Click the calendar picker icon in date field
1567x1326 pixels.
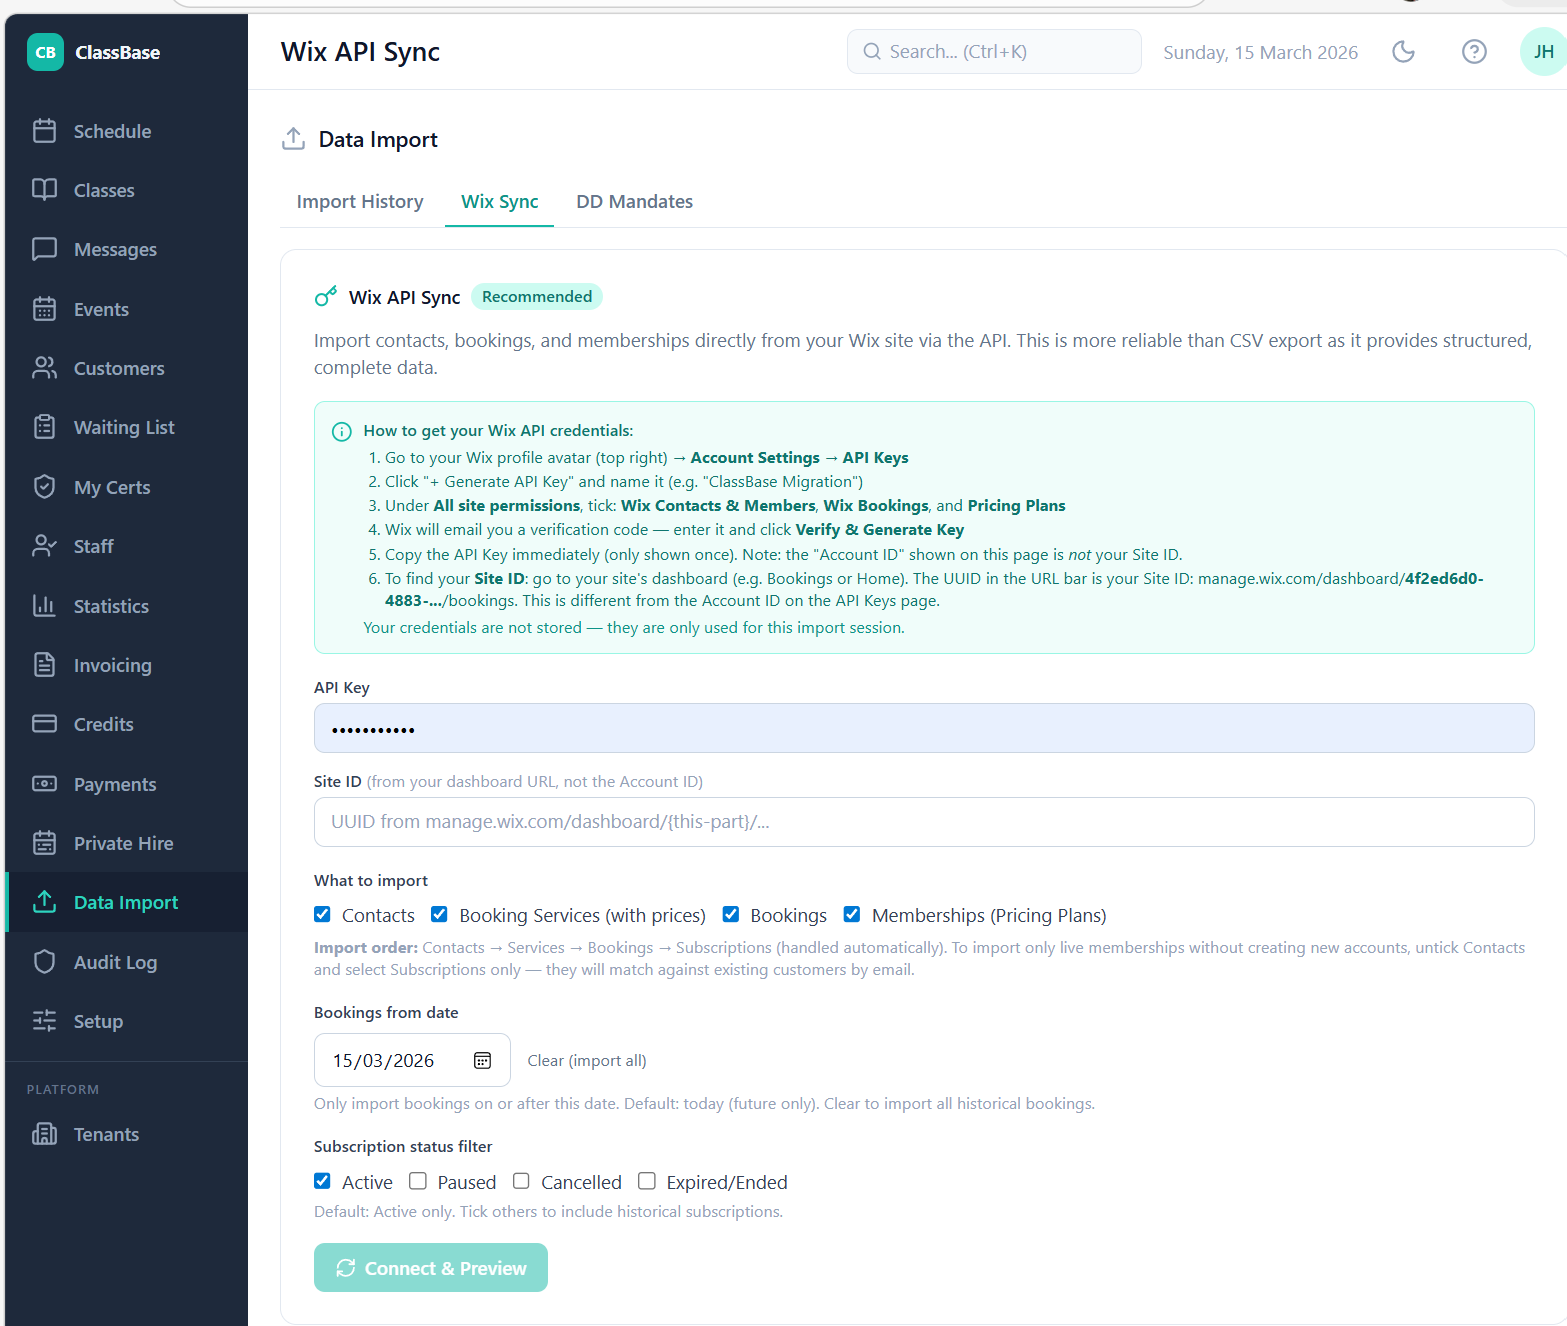[x=482, y=1060]
